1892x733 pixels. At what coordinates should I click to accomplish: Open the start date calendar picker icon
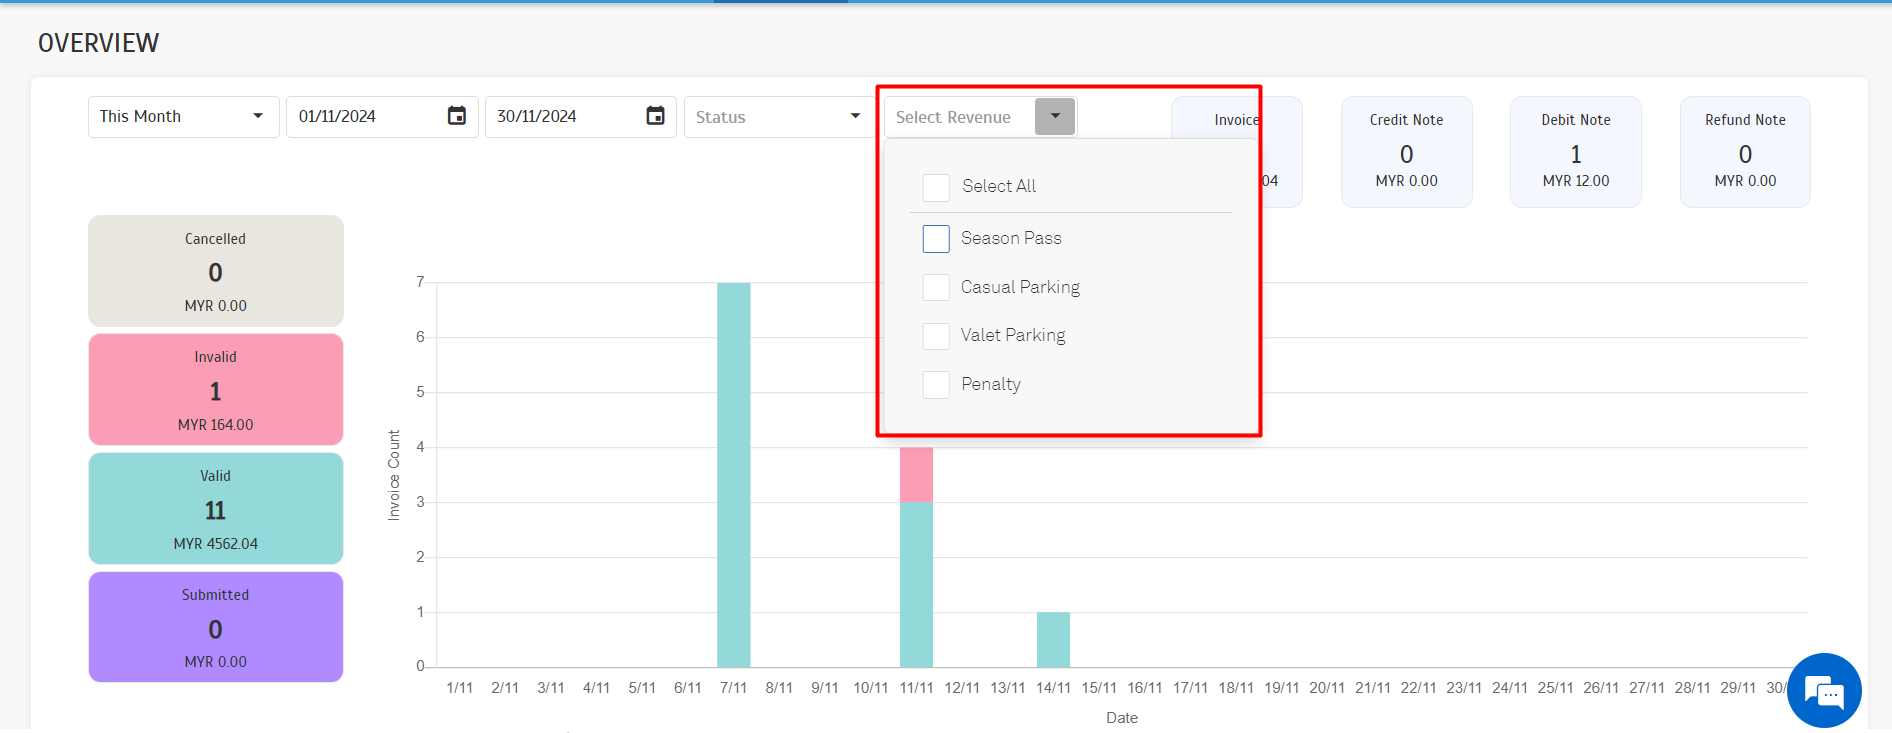(456, 116)
